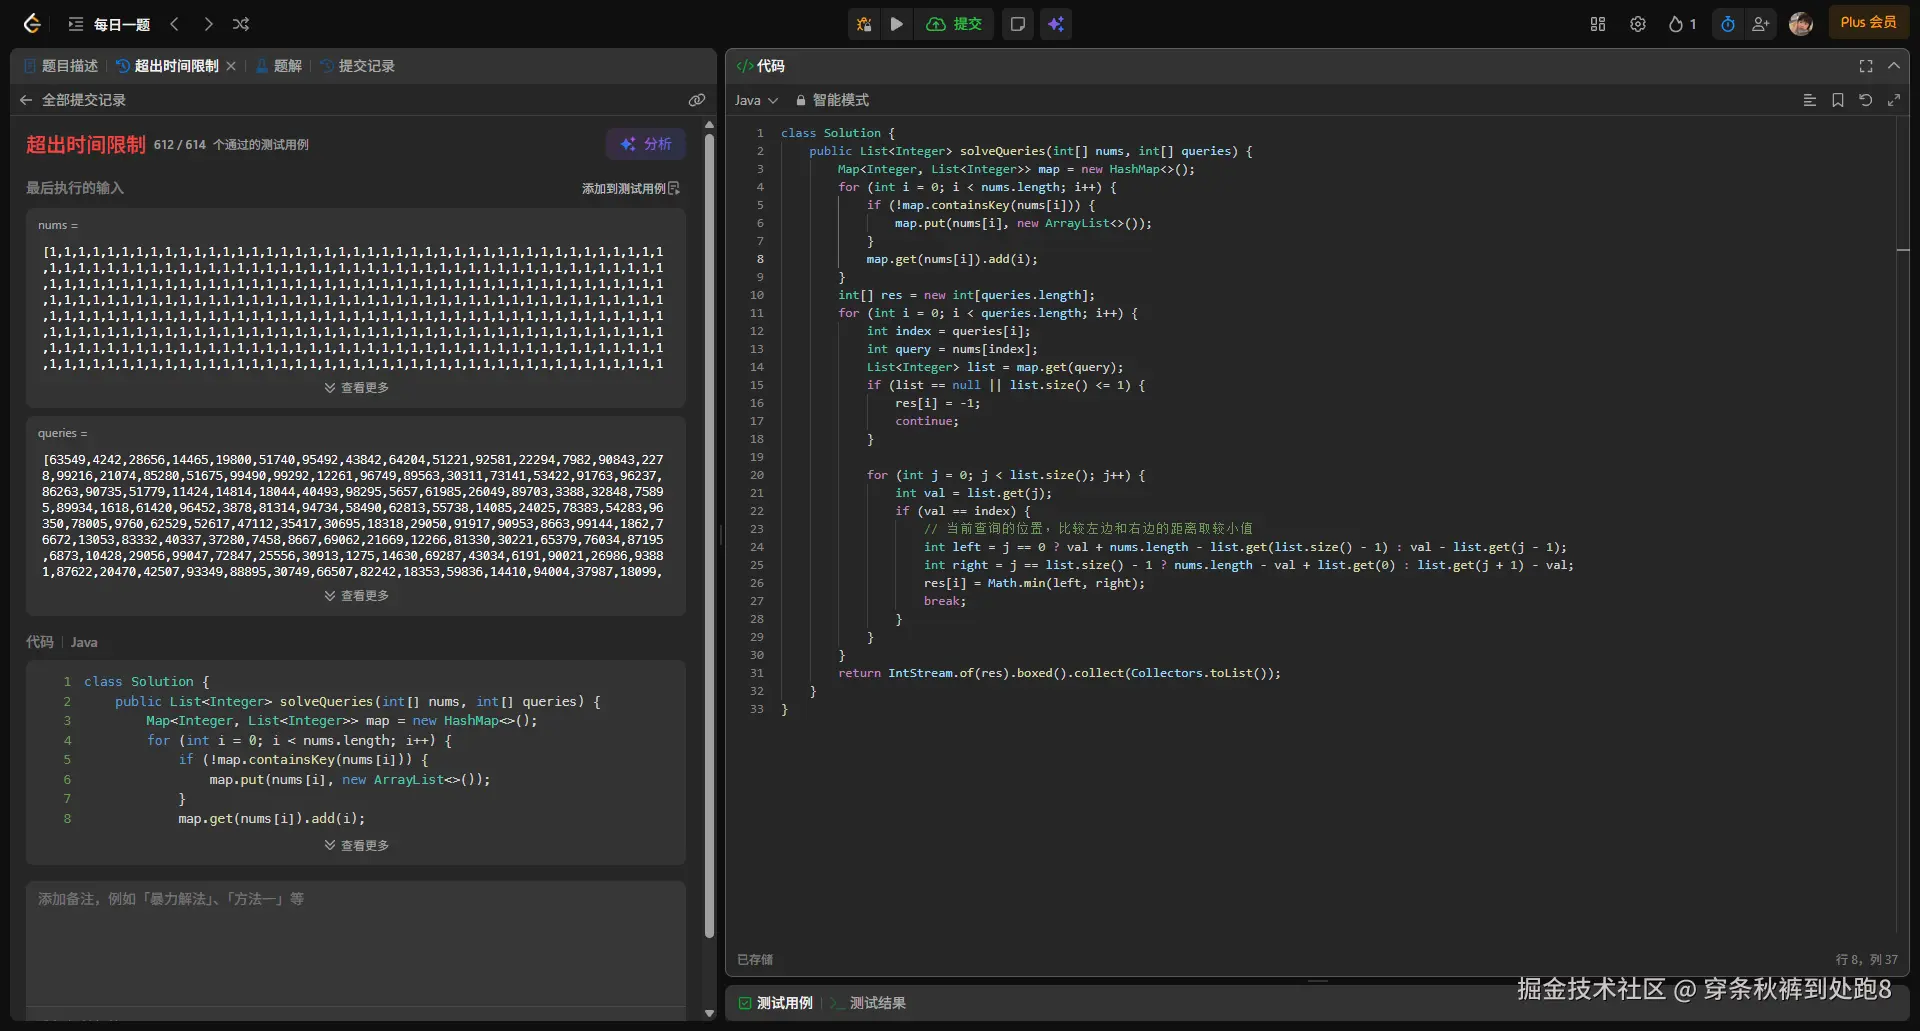This screenshot has width=1920, height=1031.
Task: Format the code using the format icon
Action: 1809,100
